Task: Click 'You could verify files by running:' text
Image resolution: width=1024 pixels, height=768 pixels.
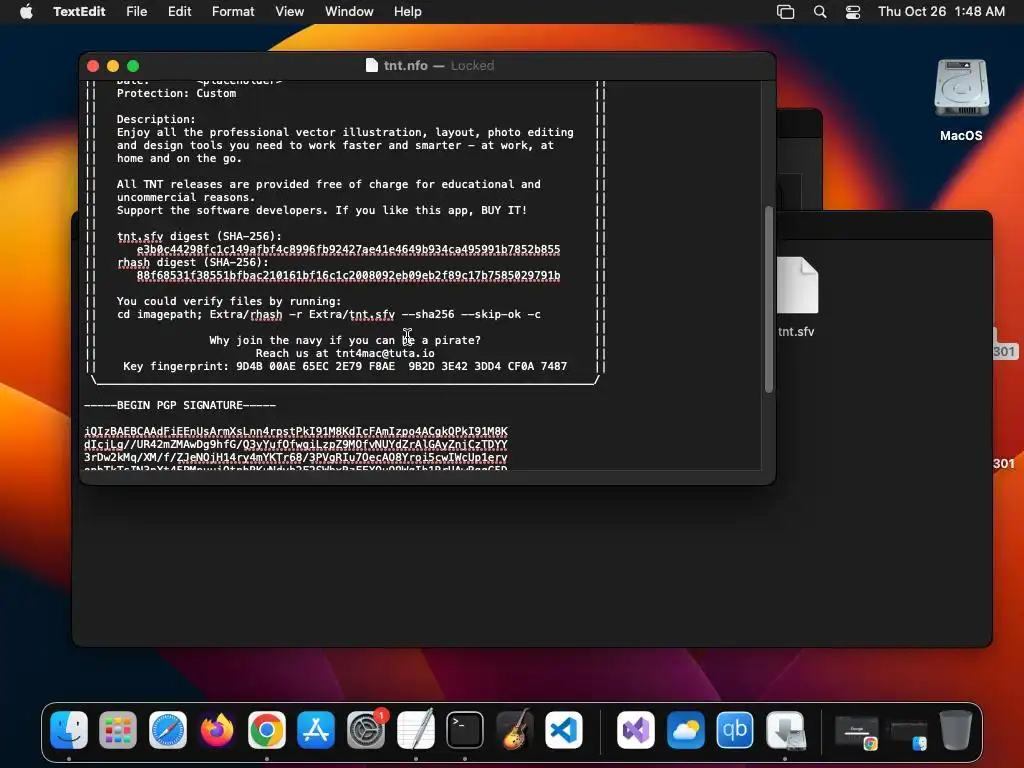Action: point(229,301)
